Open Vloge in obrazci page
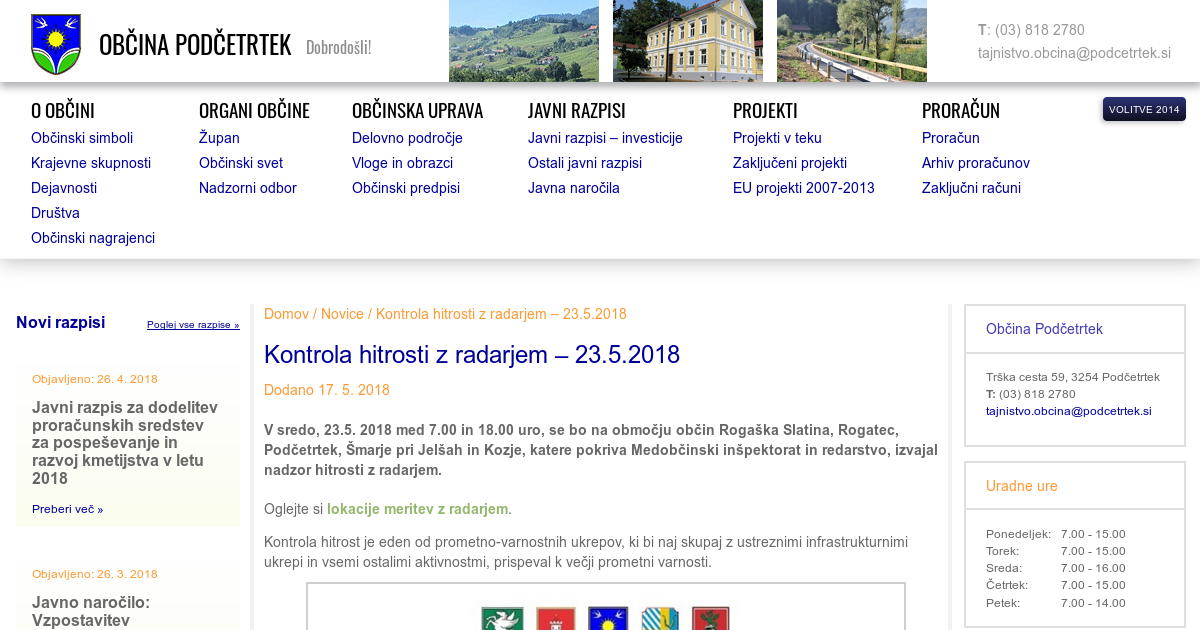 pos(402,163)
